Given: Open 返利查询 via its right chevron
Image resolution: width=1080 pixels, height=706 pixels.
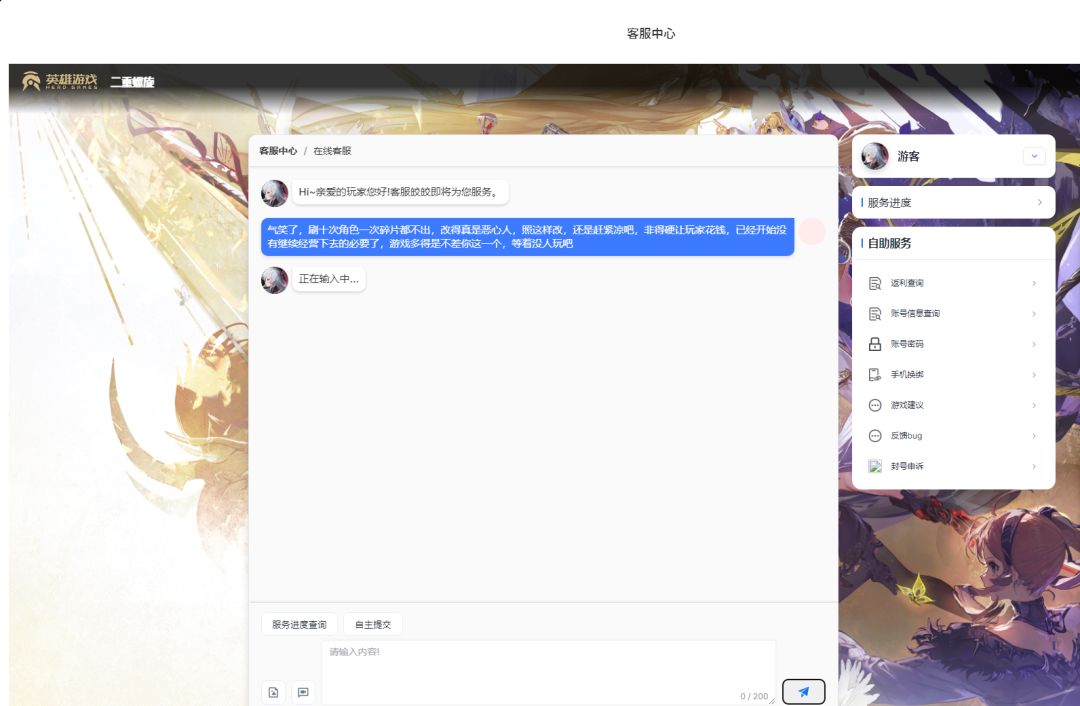Looking at the screenshot, I should (1034, 283).
